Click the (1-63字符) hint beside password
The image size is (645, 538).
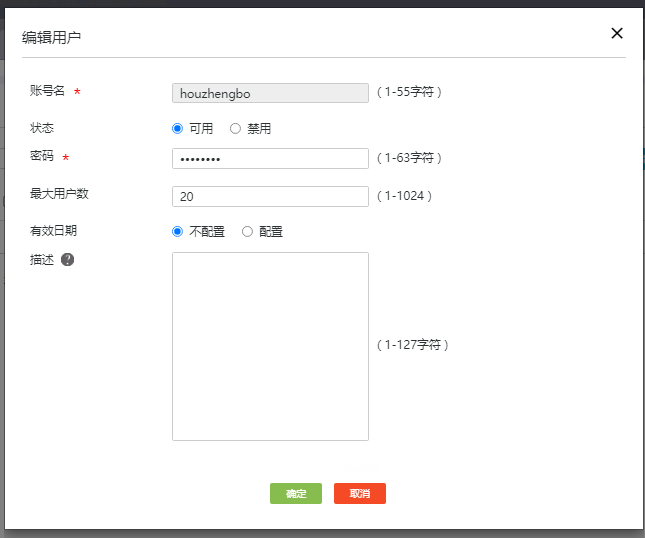pos(409,158)
